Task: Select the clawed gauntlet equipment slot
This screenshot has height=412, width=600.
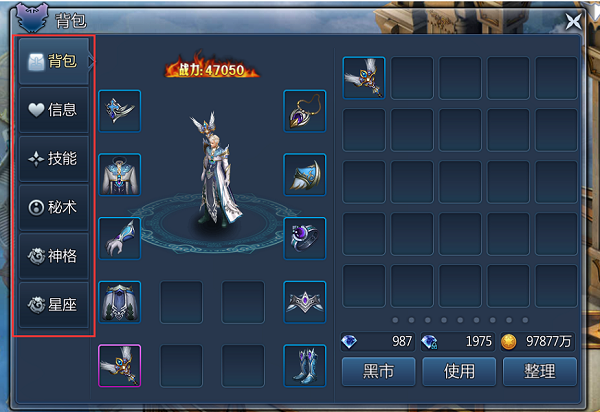Action: click(120, 239)
